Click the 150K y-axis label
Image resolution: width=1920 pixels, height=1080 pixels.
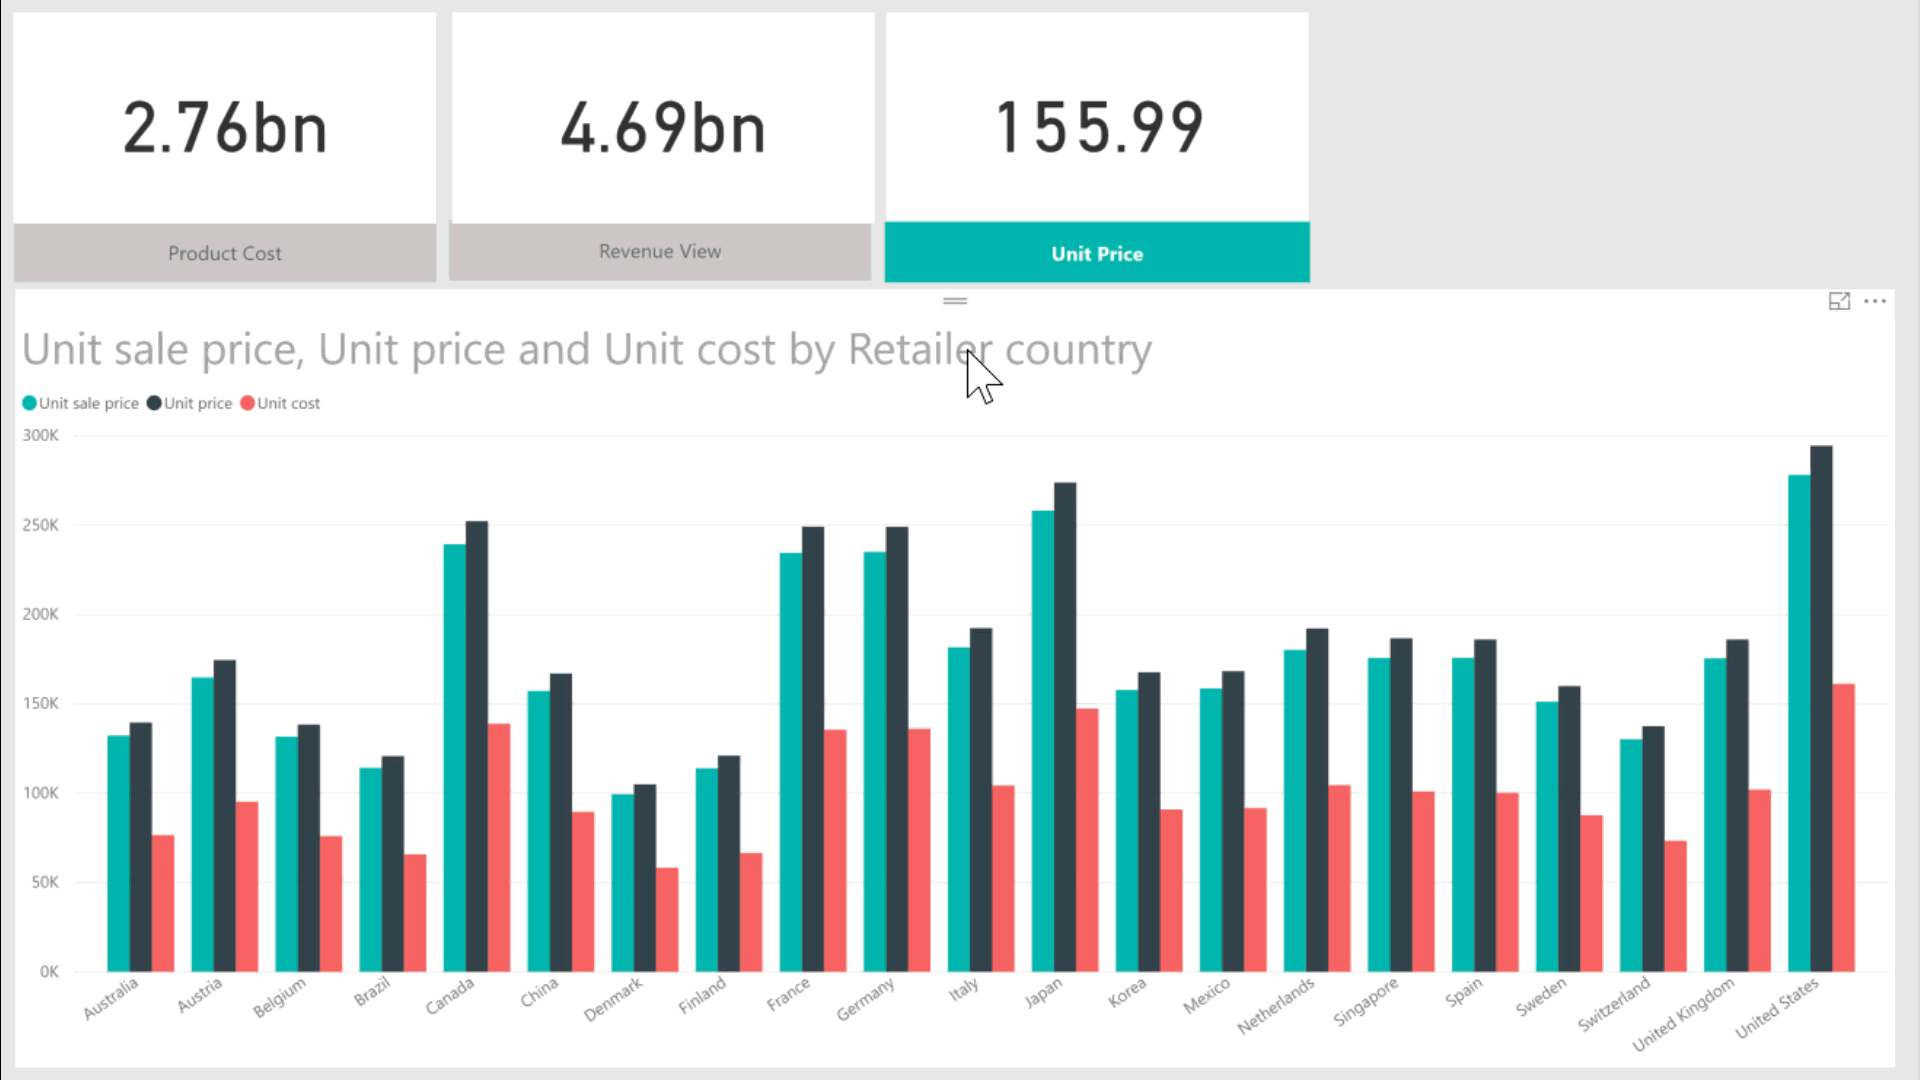click(41, 703)
